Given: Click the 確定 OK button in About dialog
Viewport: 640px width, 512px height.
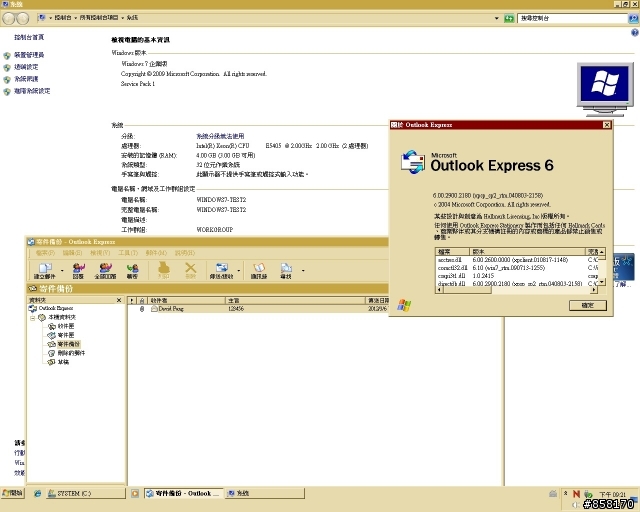Looking at the screenshot, I should (x=588, y=305).
